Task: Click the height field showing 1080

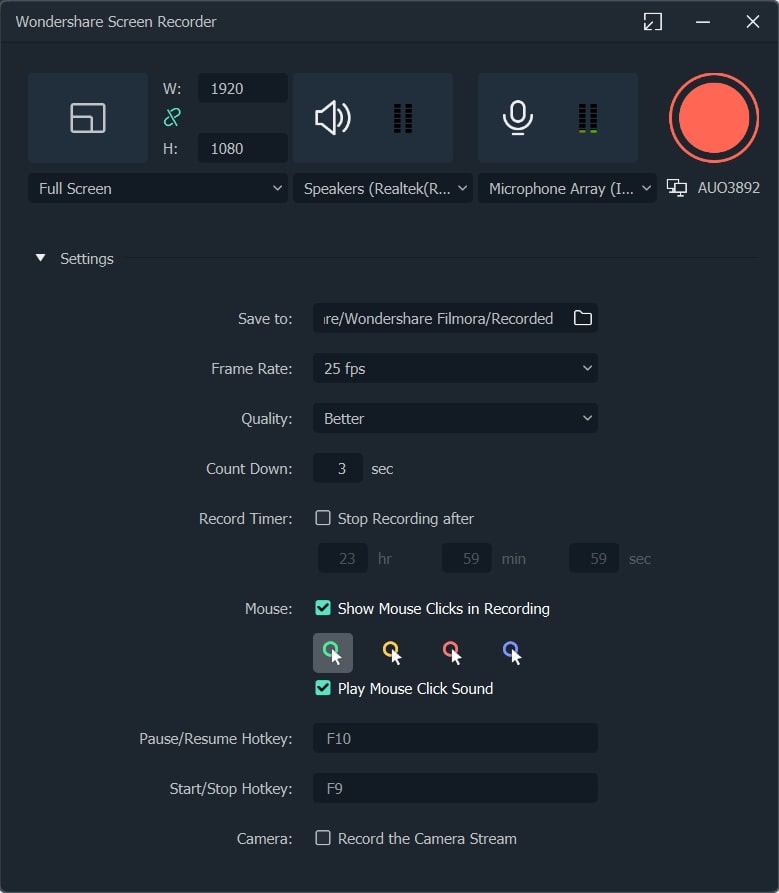Action: tap(243, 148)
